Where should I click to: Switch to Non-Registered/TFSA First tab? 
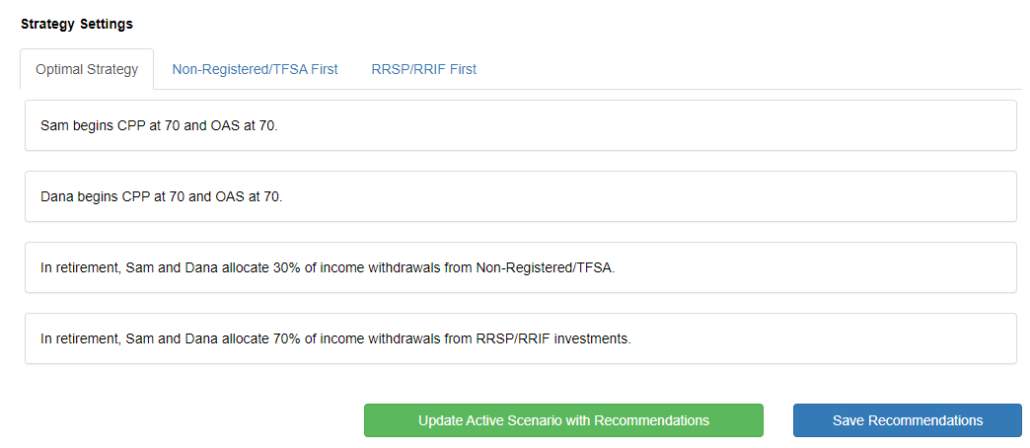[255, 69]
